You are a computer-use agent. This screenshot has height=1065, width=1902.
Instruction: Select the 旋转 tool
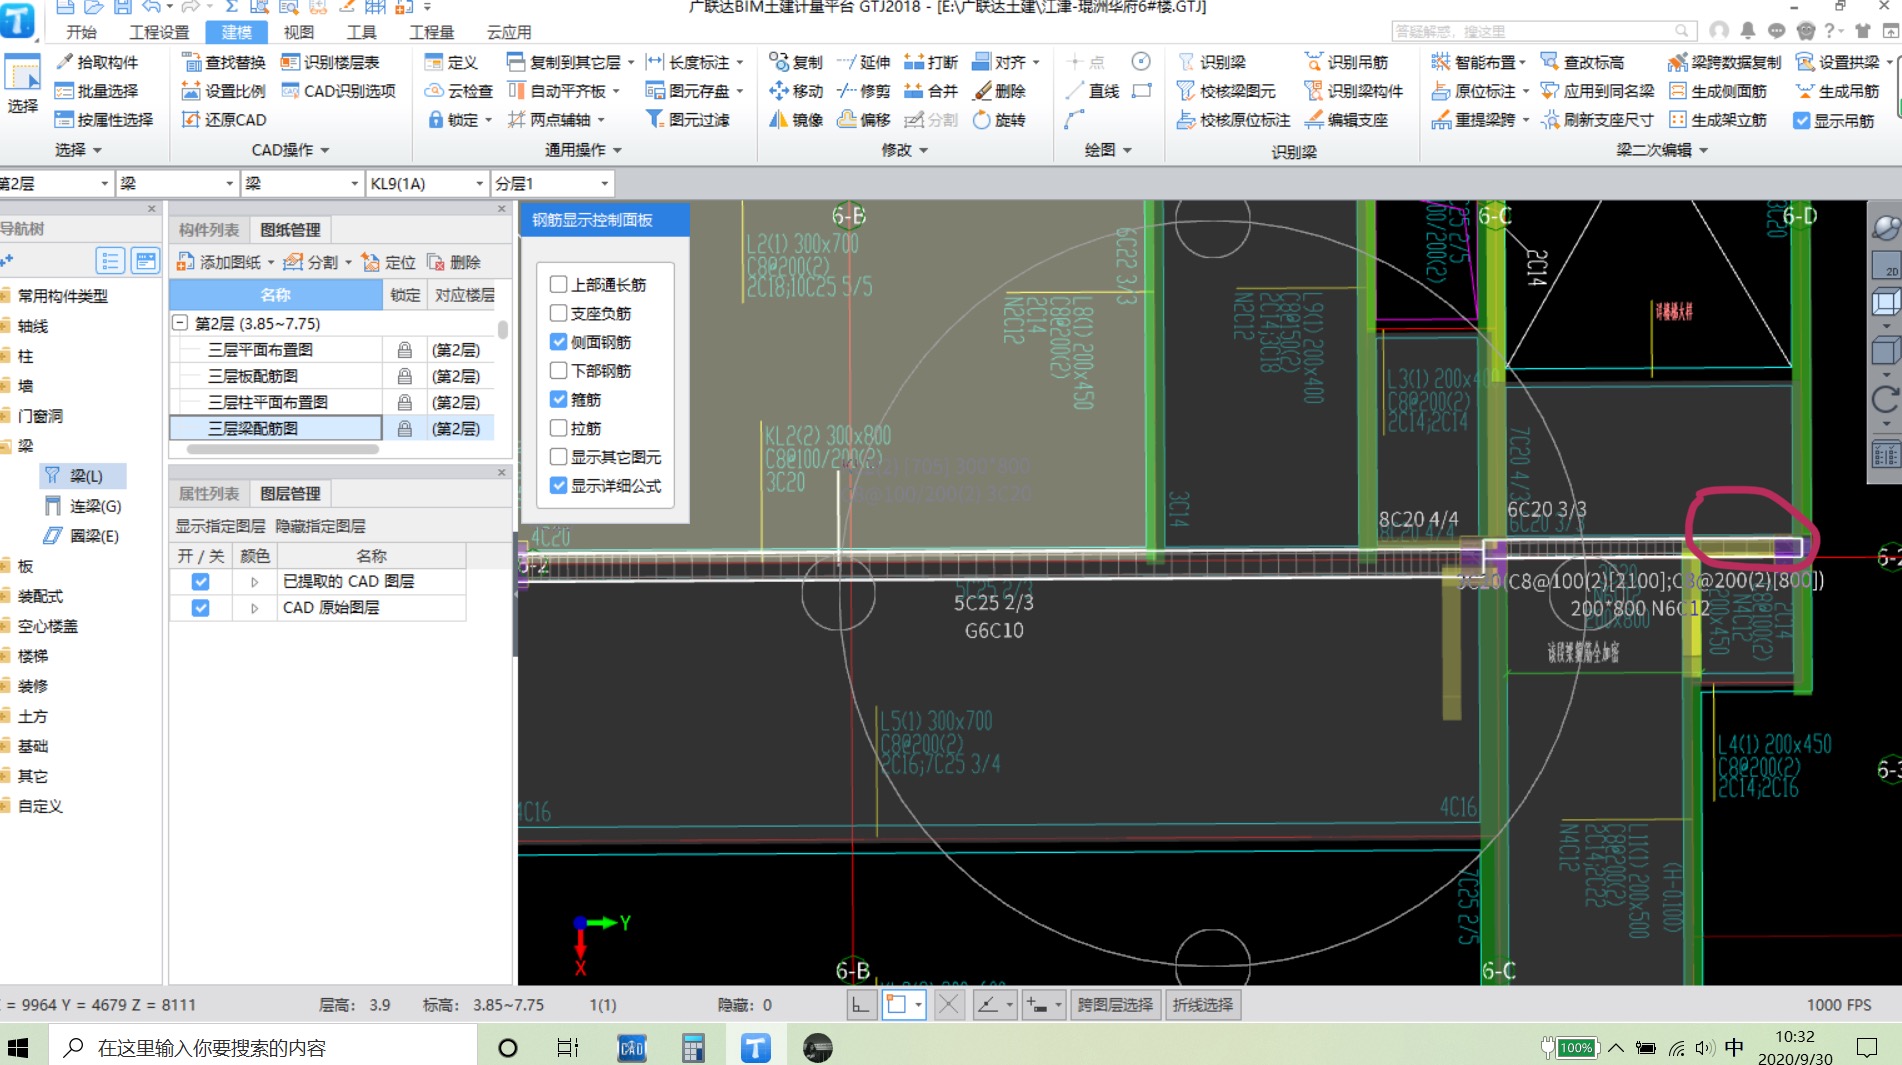click(x=999, y=120)
